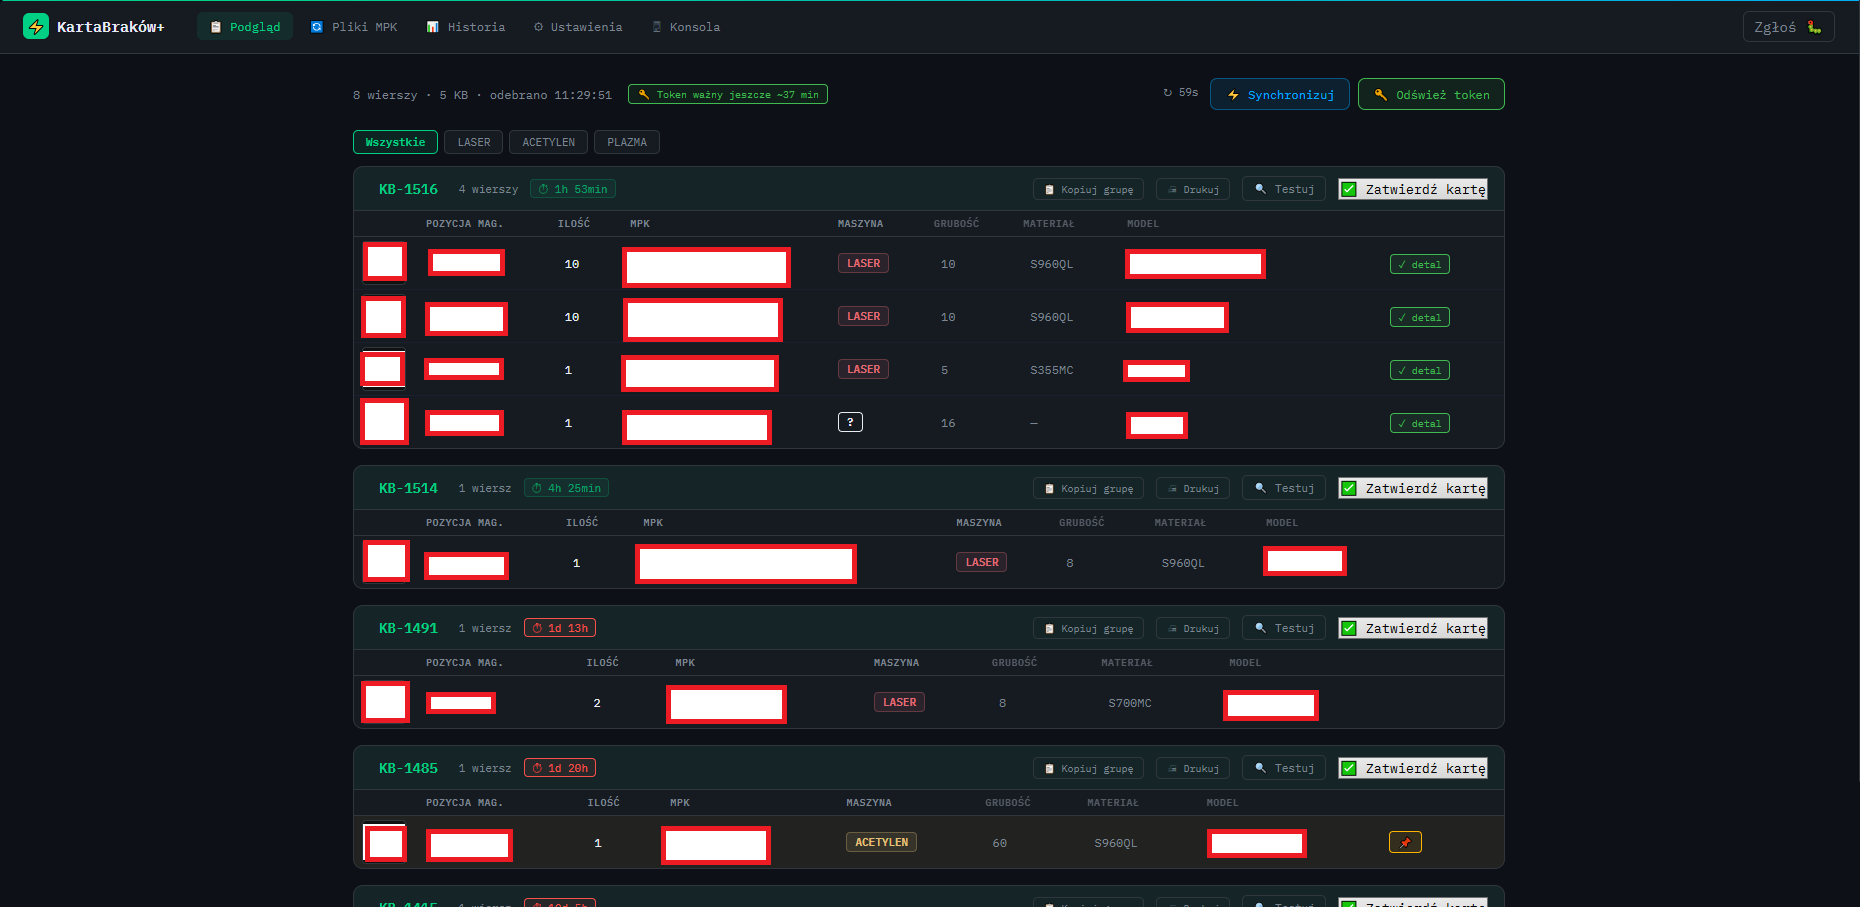Click the LASER badge in card KB-1514

[982, 563]
